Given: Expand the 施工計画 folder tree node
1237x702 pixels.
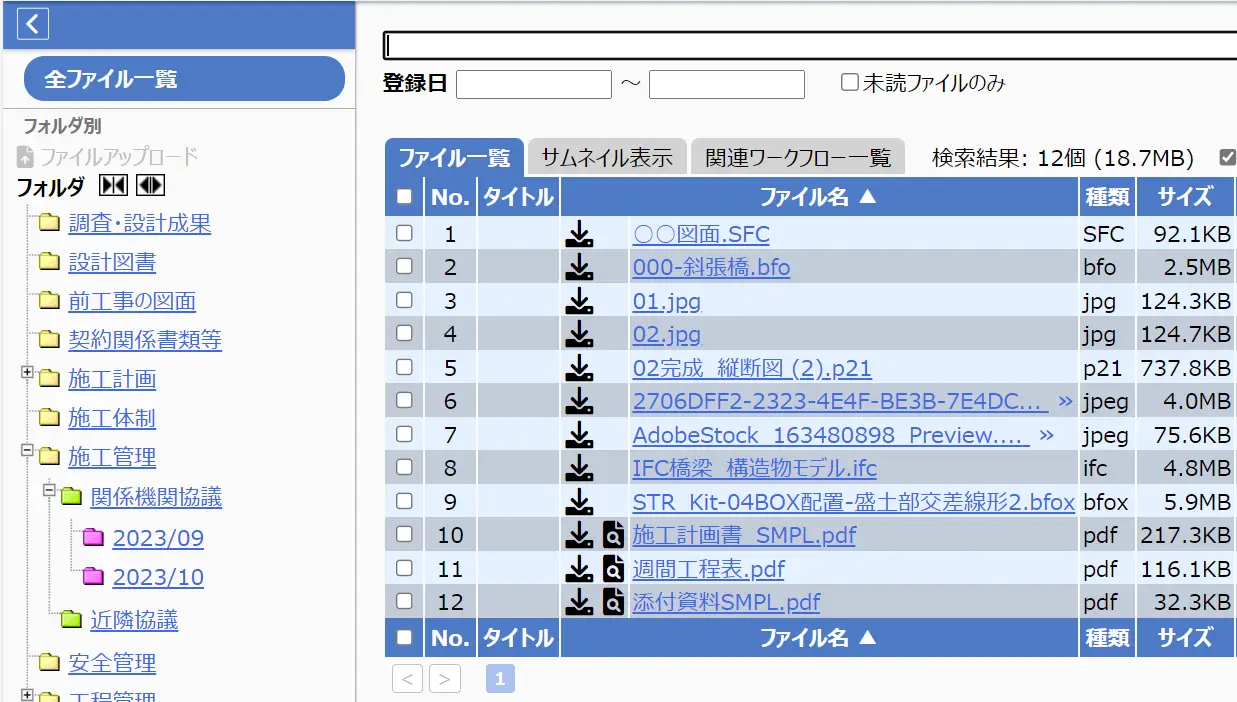Looking at the screenshot, I should pos(27,374).
